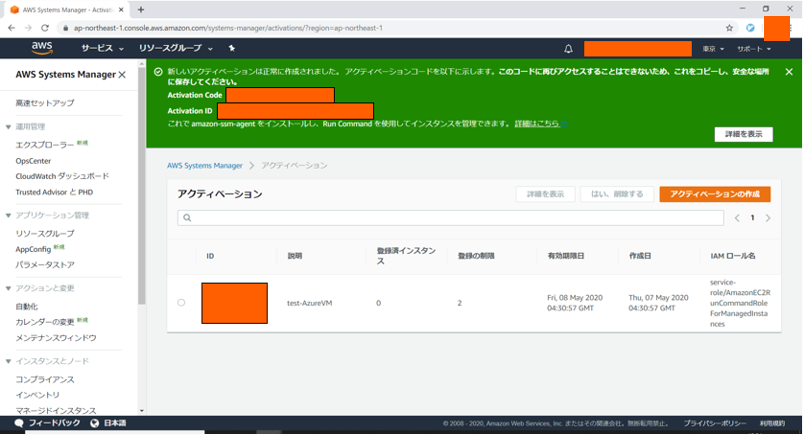Close the AWS Systems Manager sidebar
Viewport: 803px width, 435px height.
[x=122, y=75]
